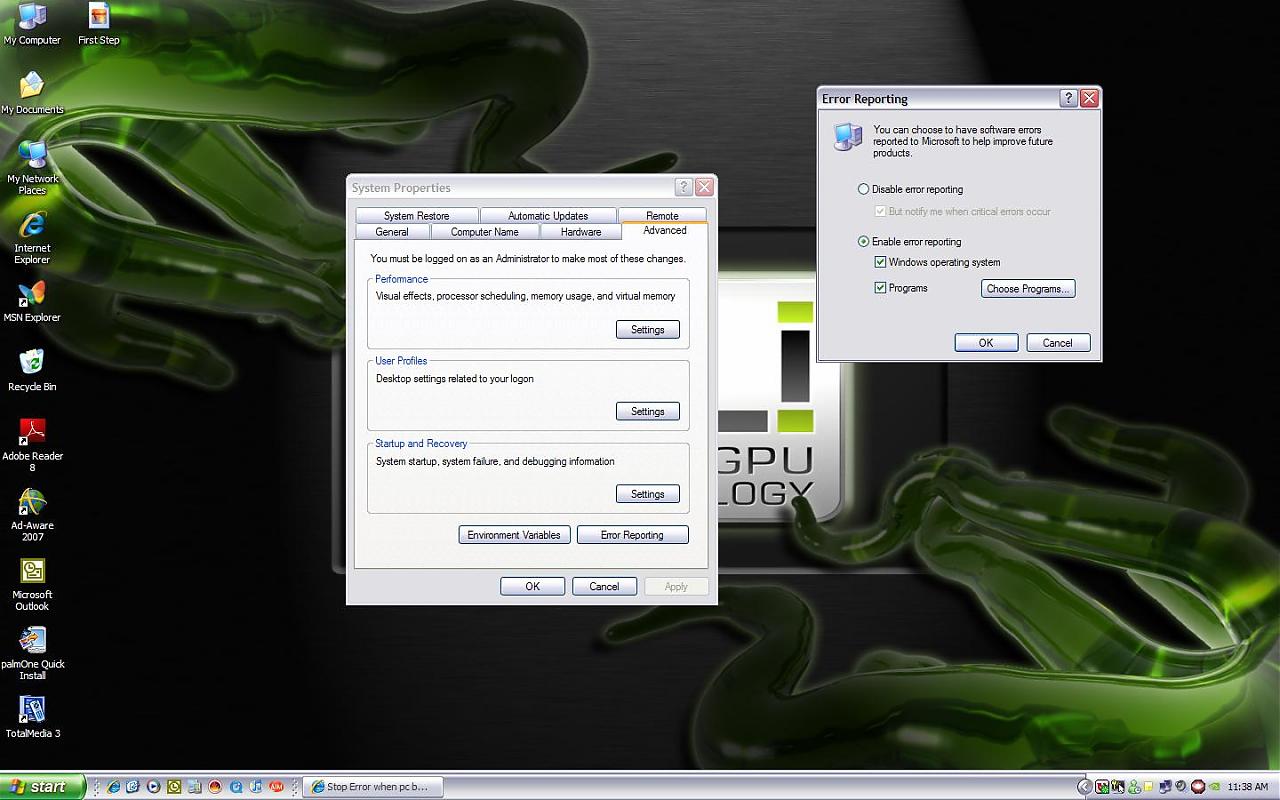Uncheck the Windows operating system checkbox
Screen dimensions: 1280x800
point(880,262)
